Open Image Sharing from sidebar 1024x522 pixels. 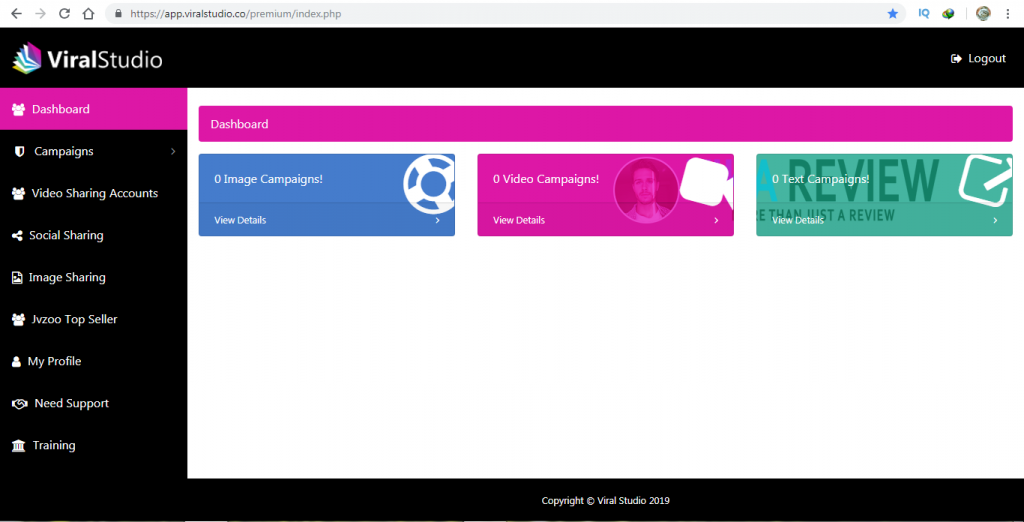[x=66, y=277]
